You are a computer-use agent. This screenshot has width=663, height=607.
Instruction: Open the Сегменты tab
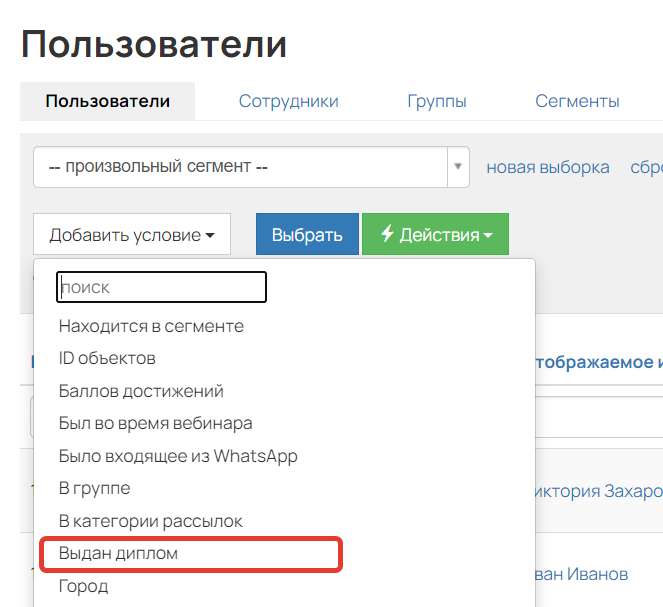tap(577, 101)
